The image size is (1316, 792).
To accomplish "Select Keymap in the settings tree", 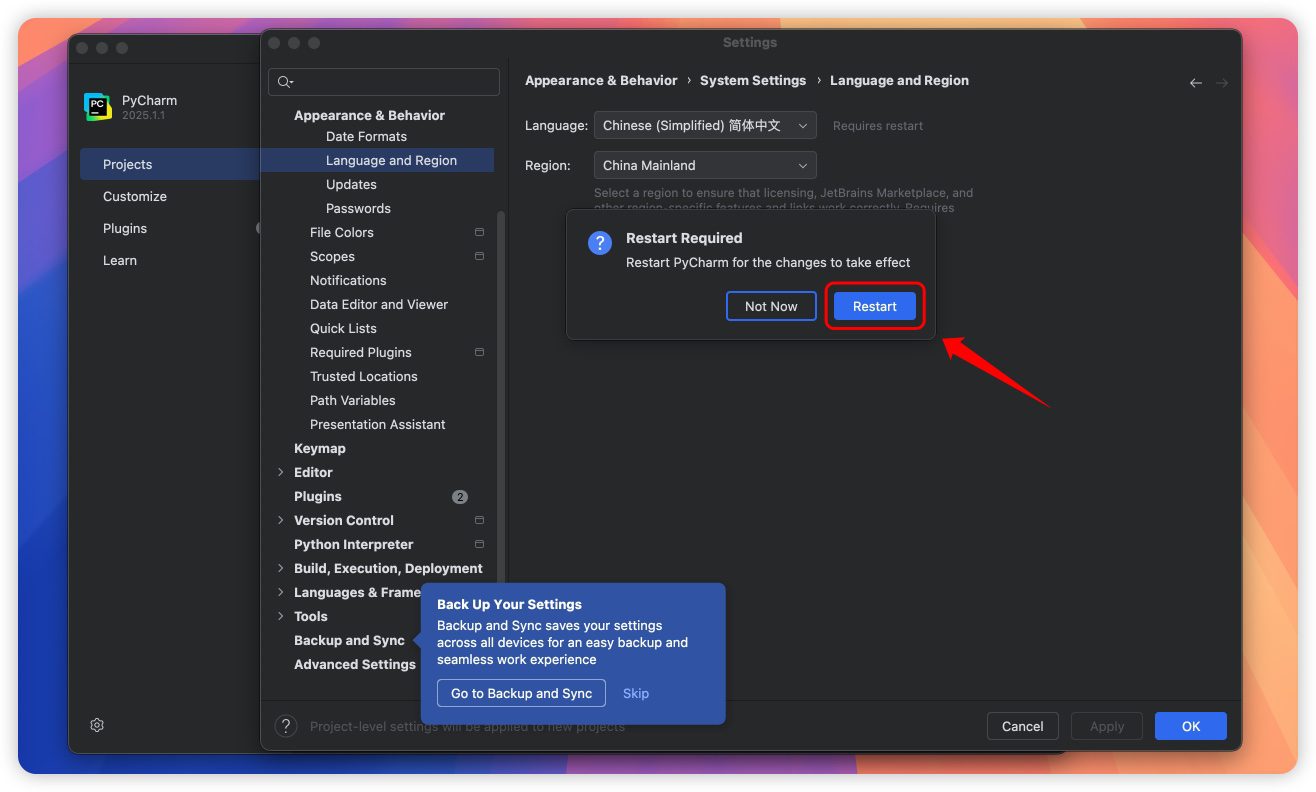I will click(x=320, y=449).
